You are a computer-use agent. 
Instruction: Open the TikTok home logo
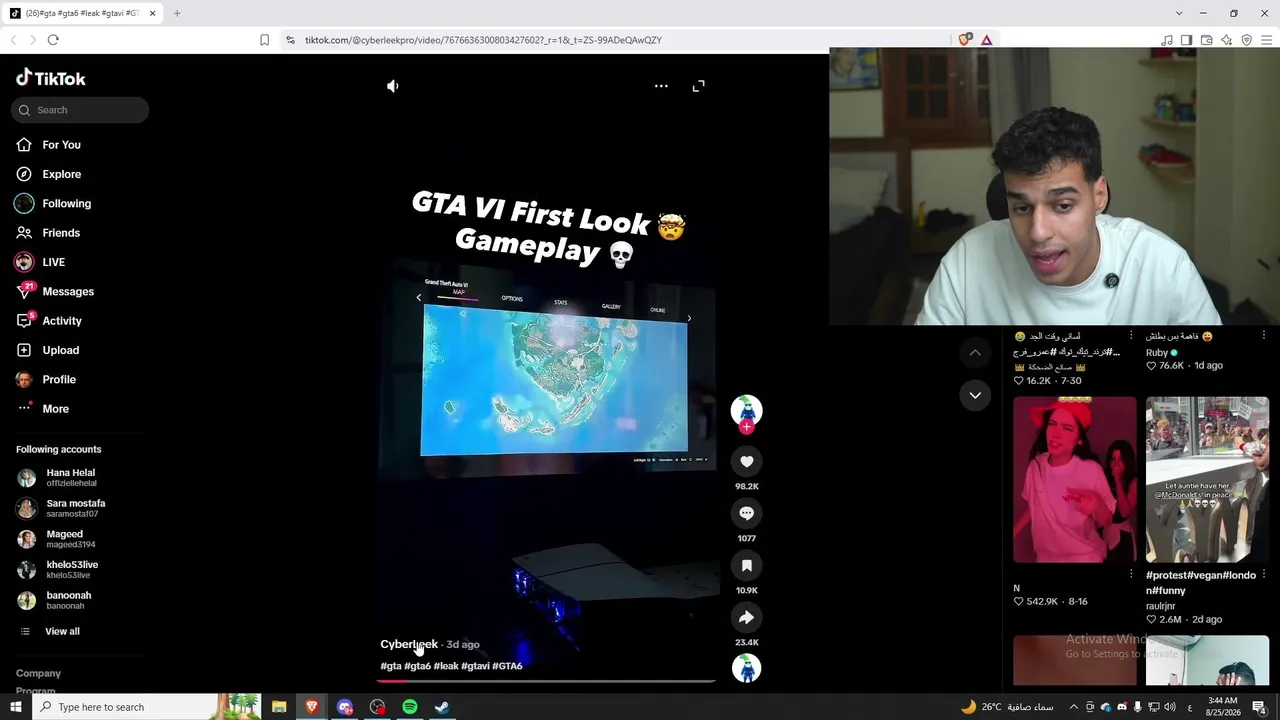[51, 78]
